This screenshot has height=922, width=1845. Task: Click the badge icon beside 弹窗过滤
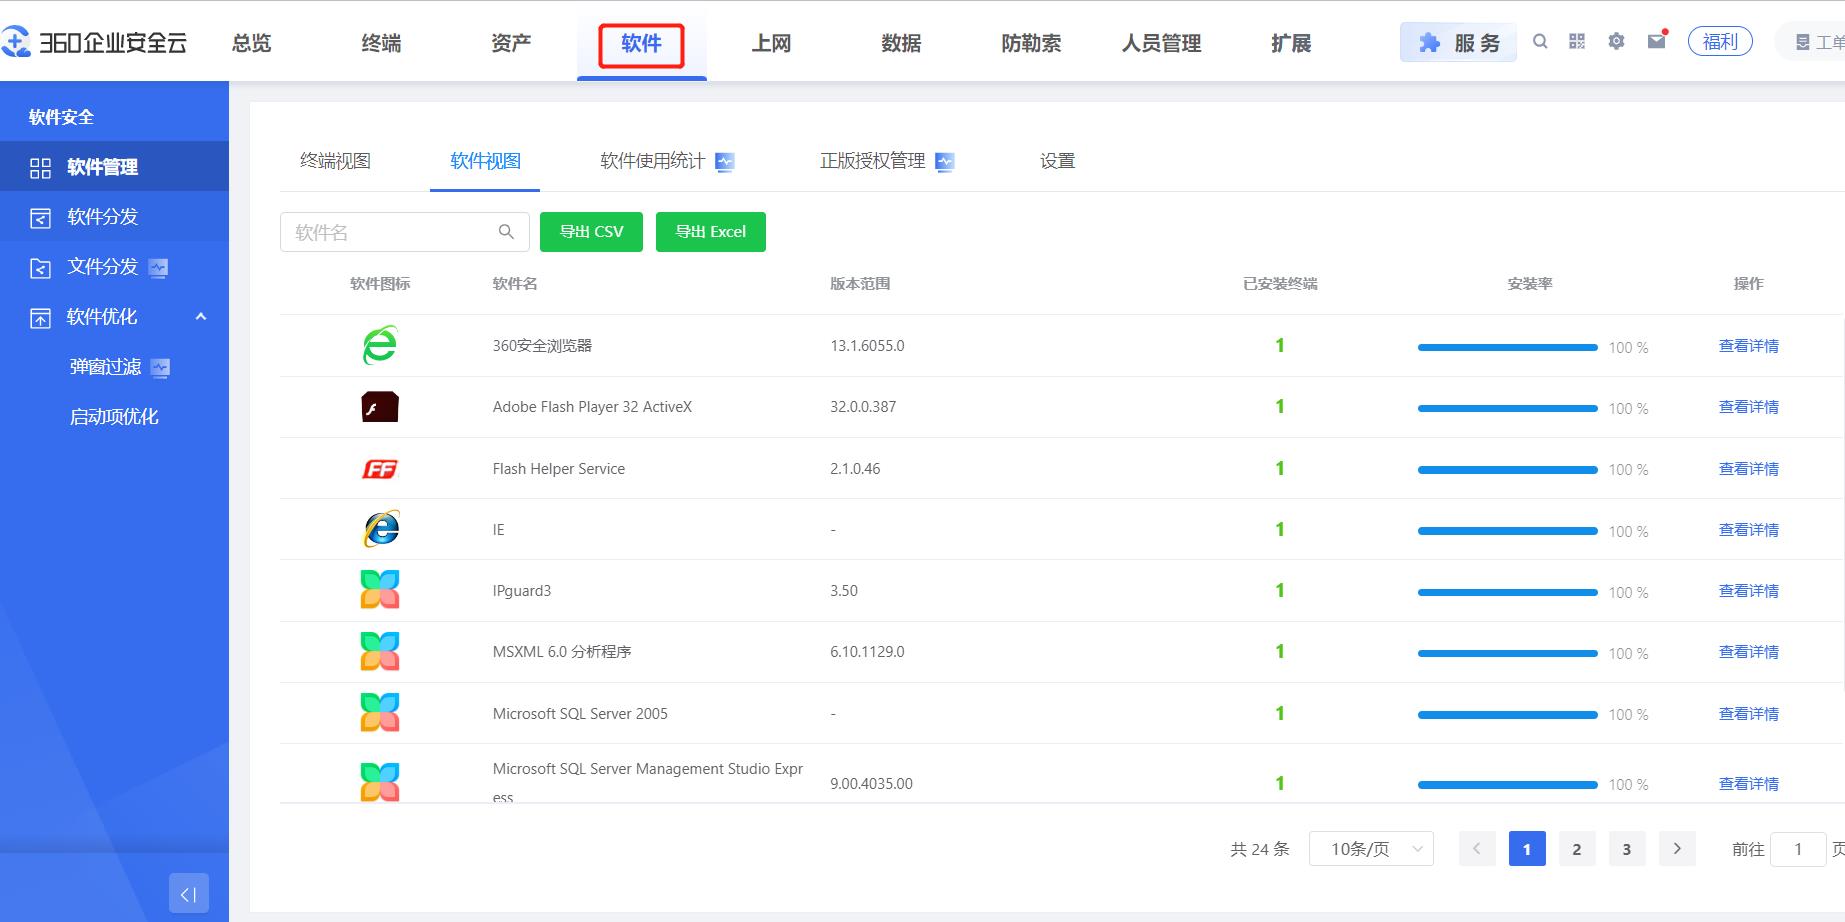(160, 368)
